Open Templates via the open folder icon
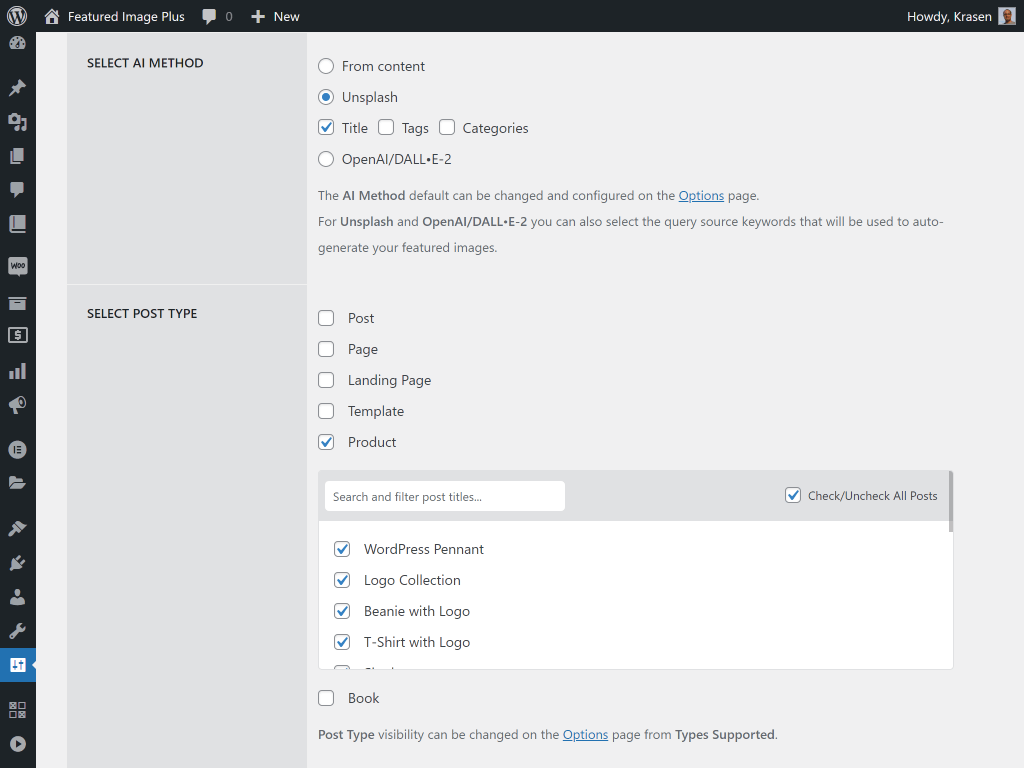Viewport: 1024px width, 768px height. [18, 483]
